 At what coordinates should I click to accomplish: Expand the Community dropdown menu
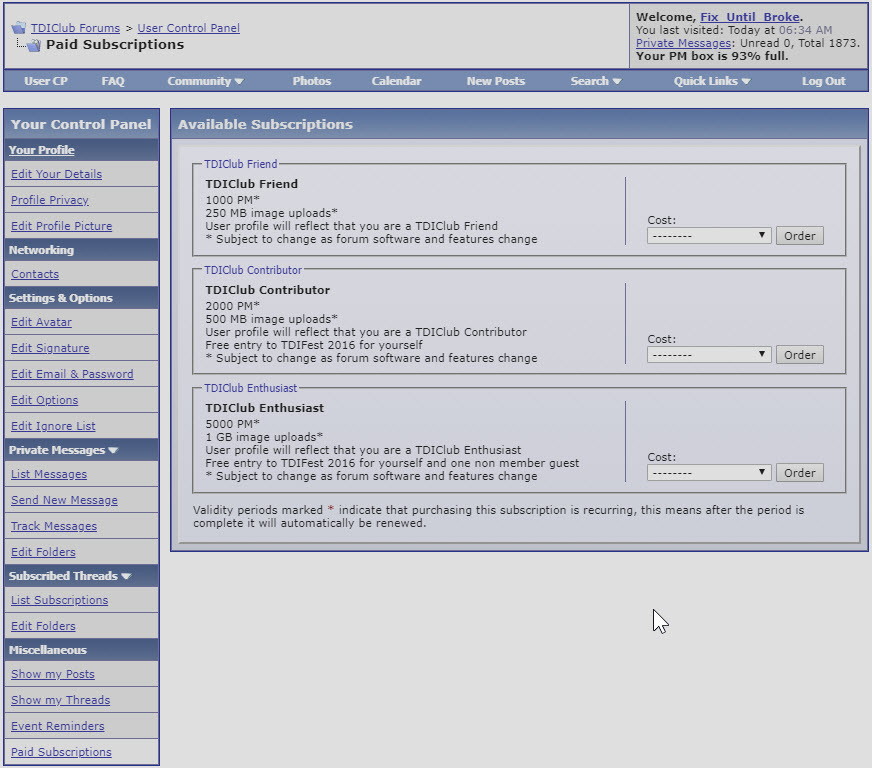[205, 81]
